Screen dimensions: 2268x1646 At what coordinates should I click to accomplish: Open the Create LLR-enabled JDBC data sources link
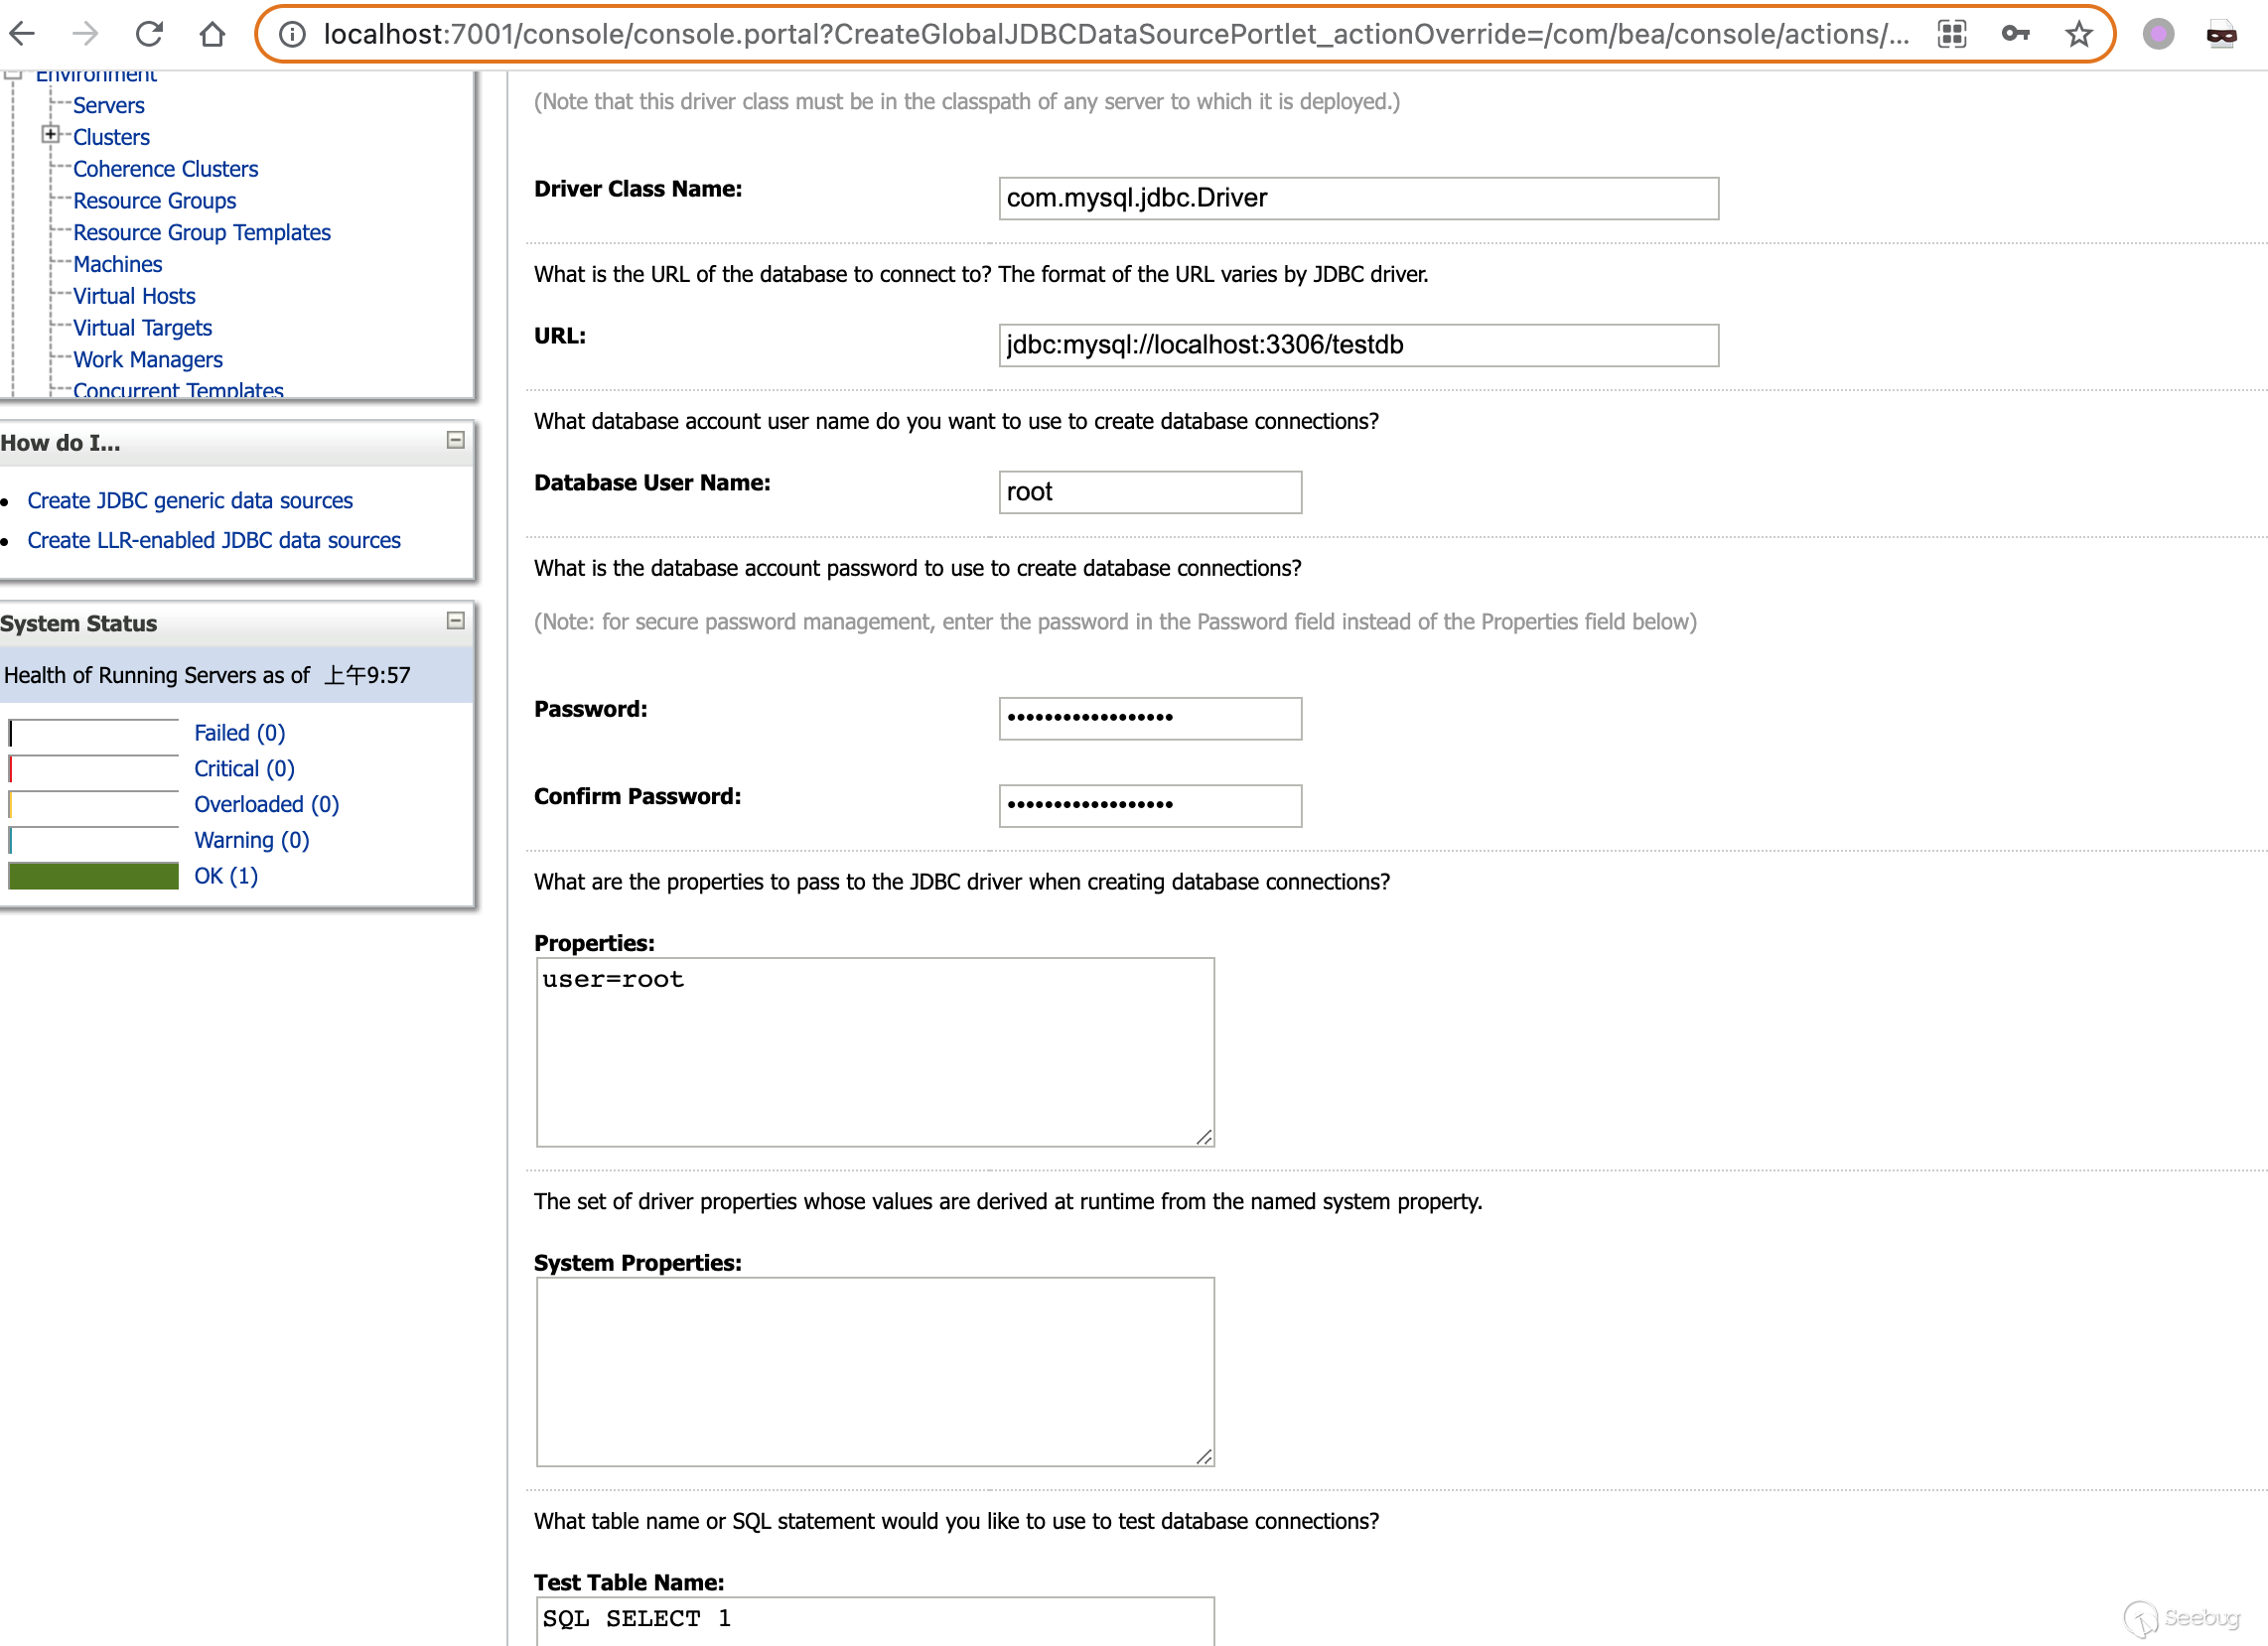pos(213,540)
